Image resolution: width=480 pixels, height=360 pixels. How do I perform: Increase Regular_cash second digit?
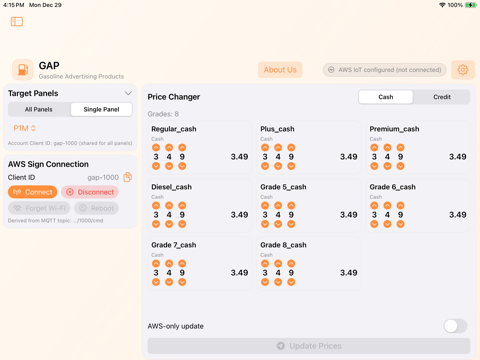click(x=169, y=147)
